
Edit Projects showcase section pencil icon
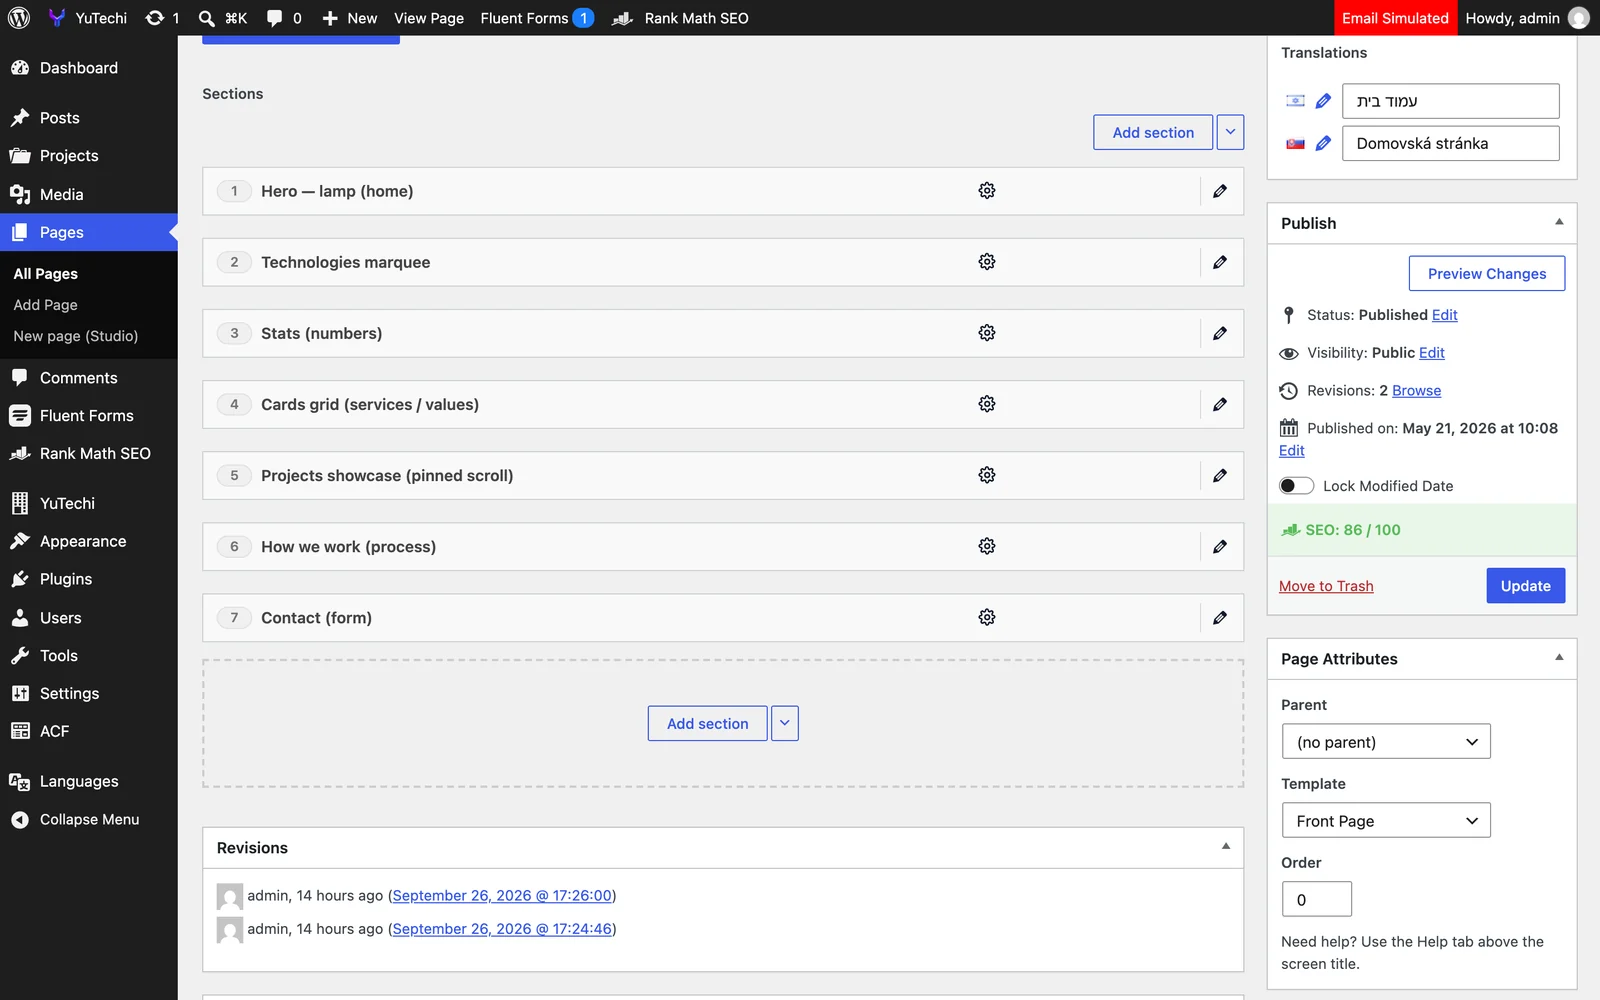[x=1220, y=475]
